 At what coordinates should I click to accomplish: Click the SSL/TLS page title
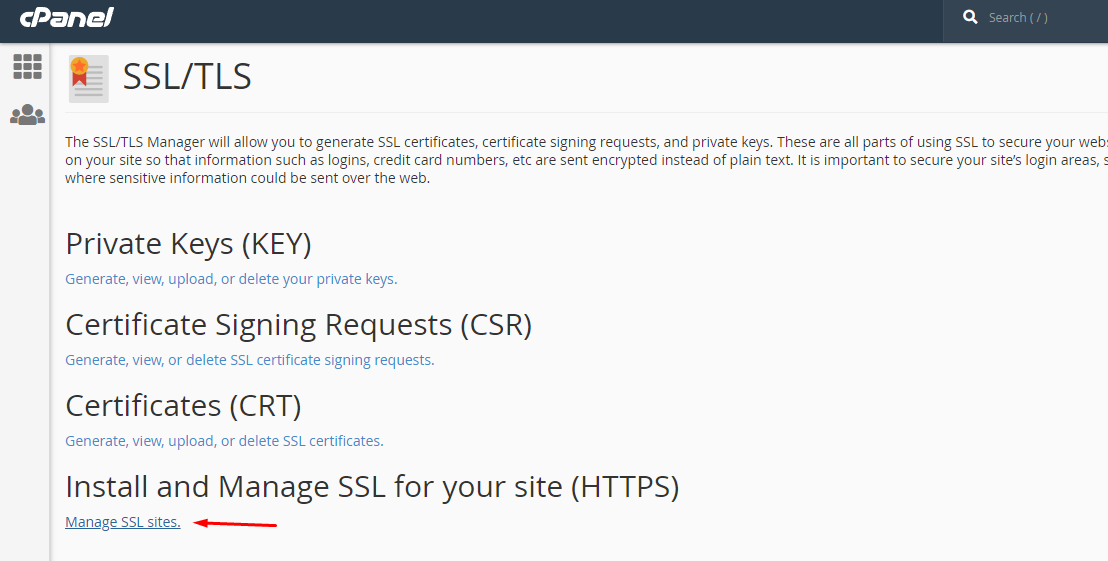187,76
